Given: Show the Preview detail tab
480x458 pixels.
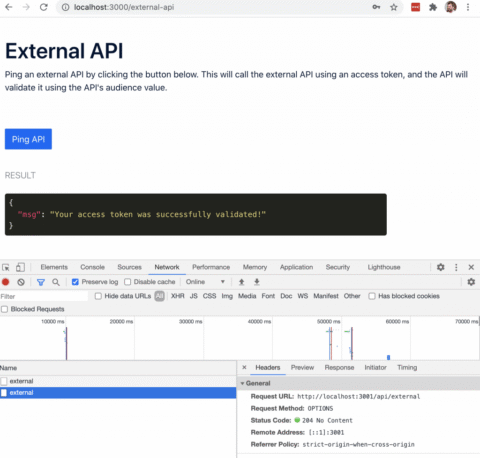Looking at the screenshot, I should pyautogui.click(x=302, y=367).
